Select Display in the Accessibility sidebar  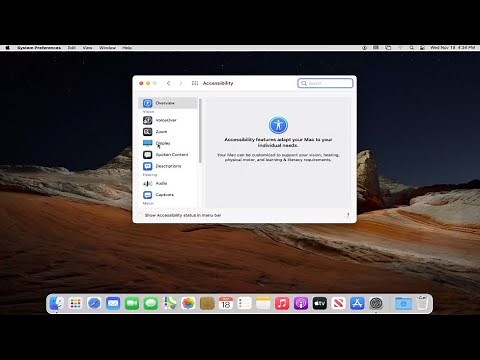coord(168,143)
